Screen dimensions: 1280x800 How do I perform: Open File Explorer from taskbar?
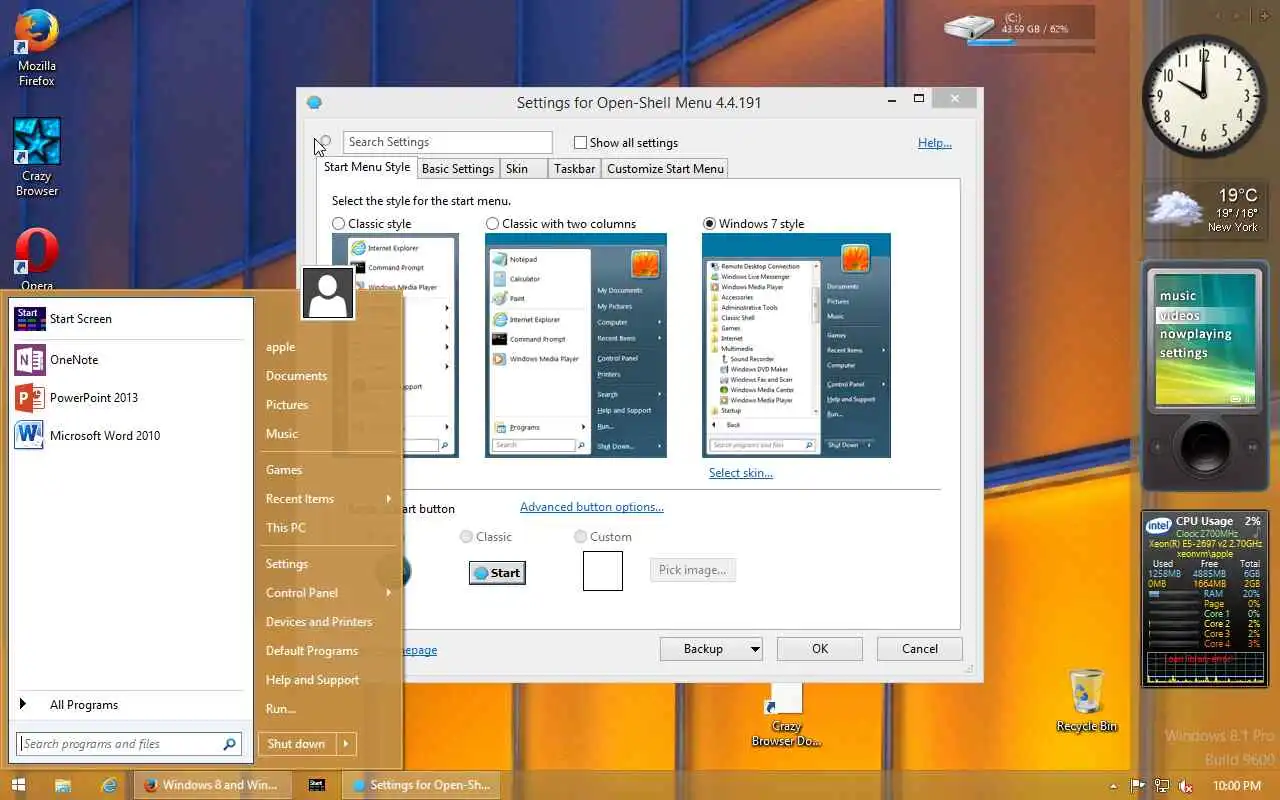coord(63,785)
